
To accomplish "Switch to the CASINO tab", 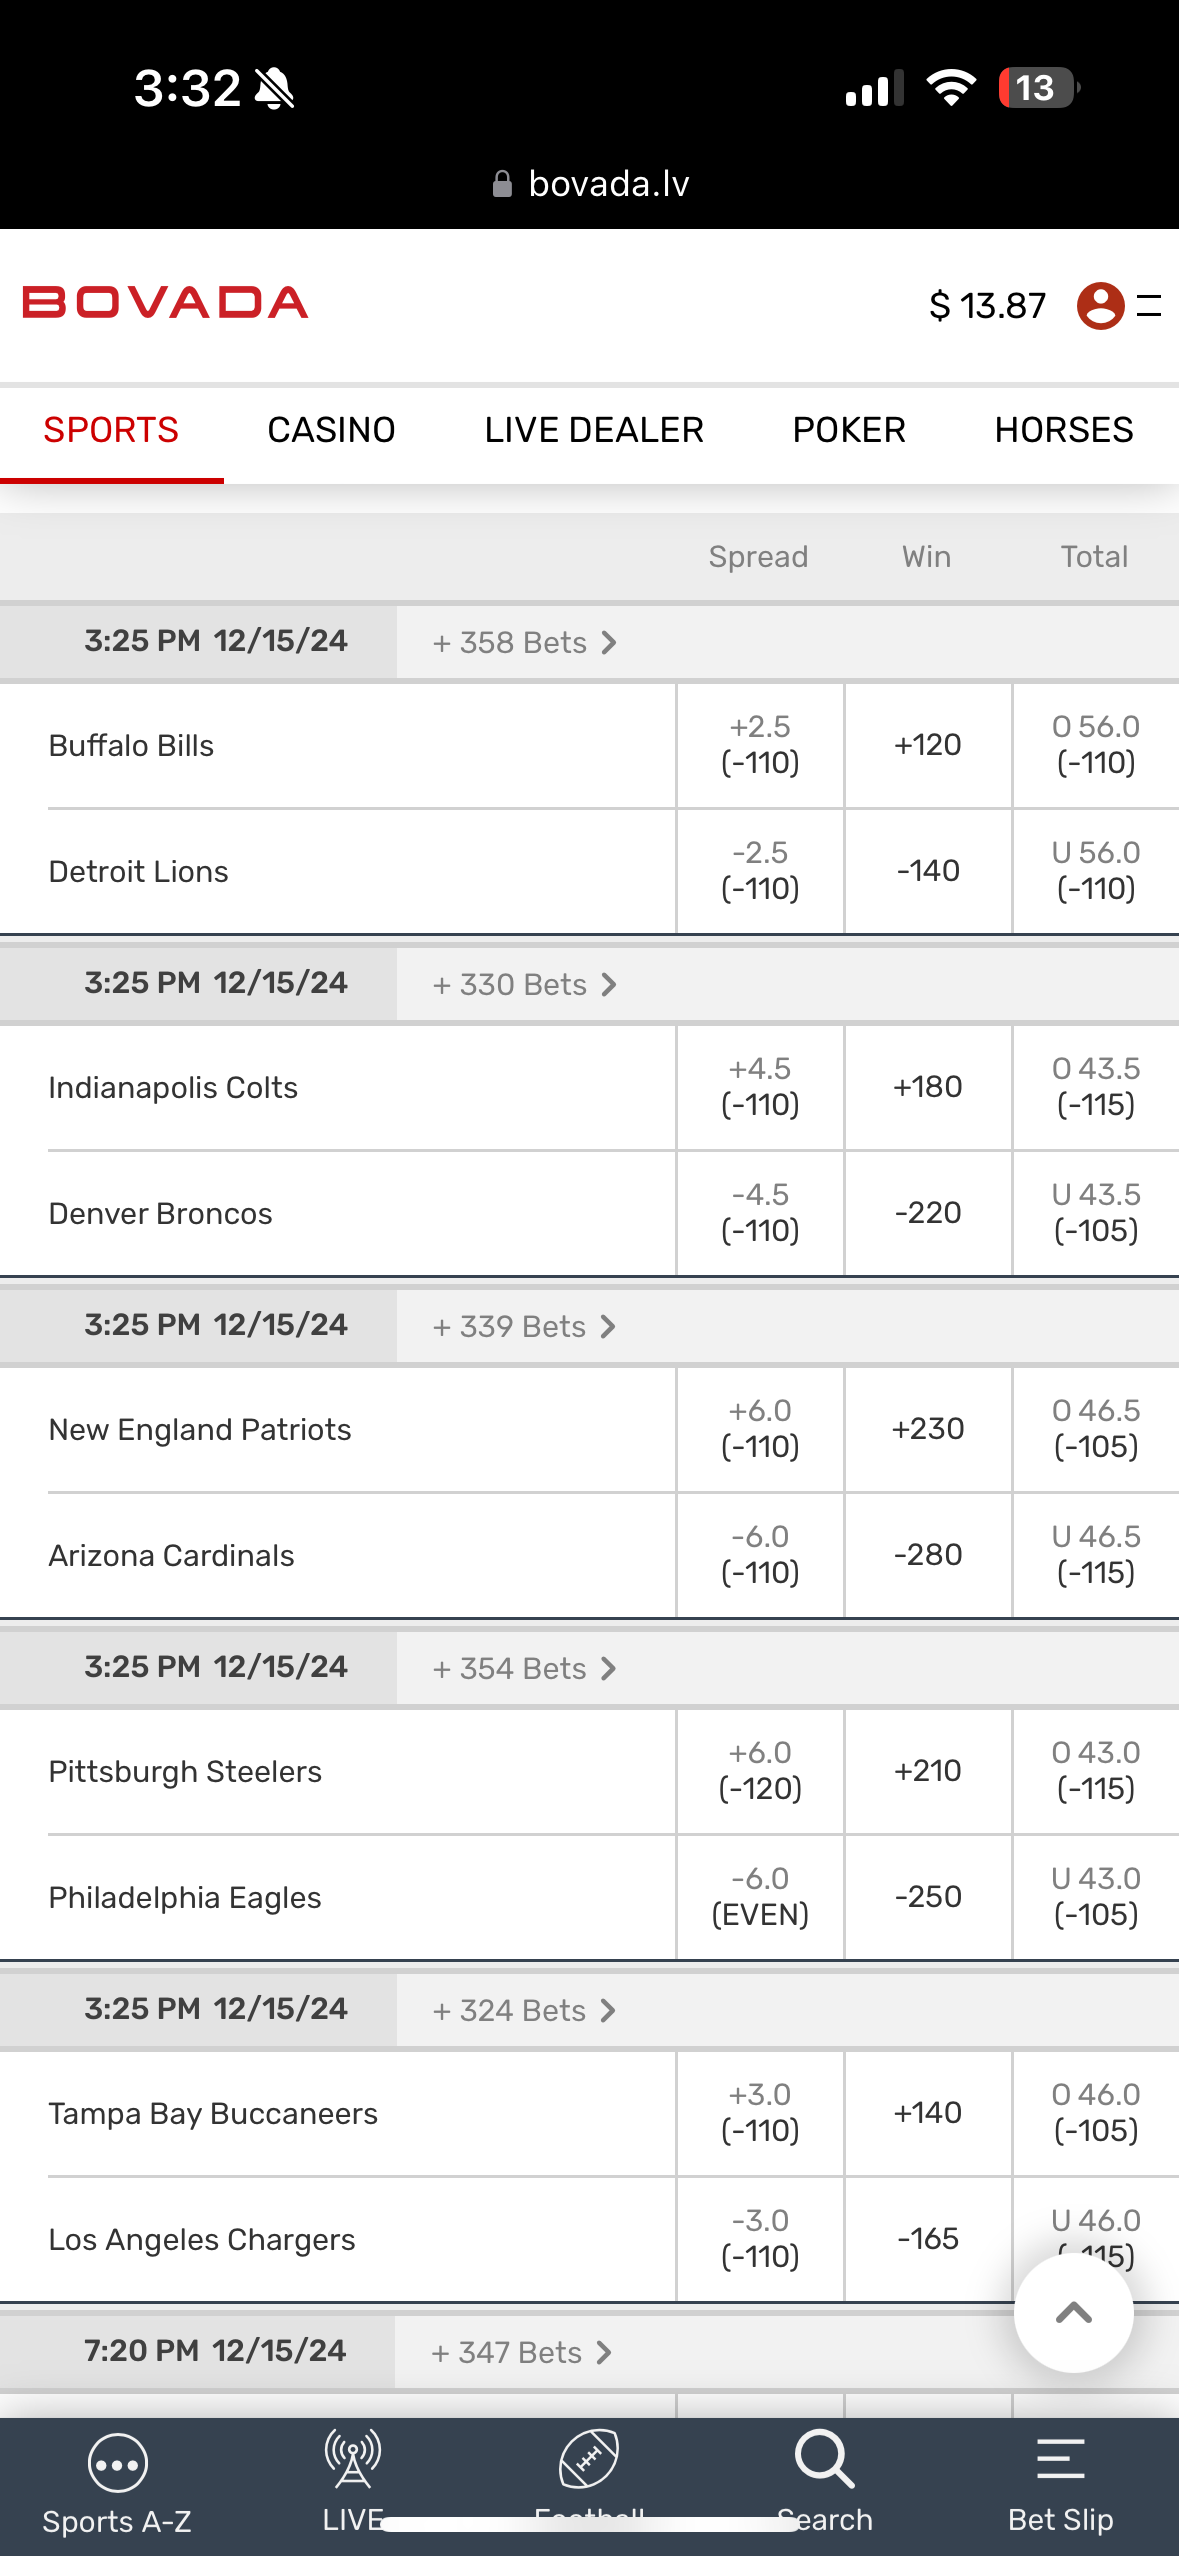I will tap(331, 430).
